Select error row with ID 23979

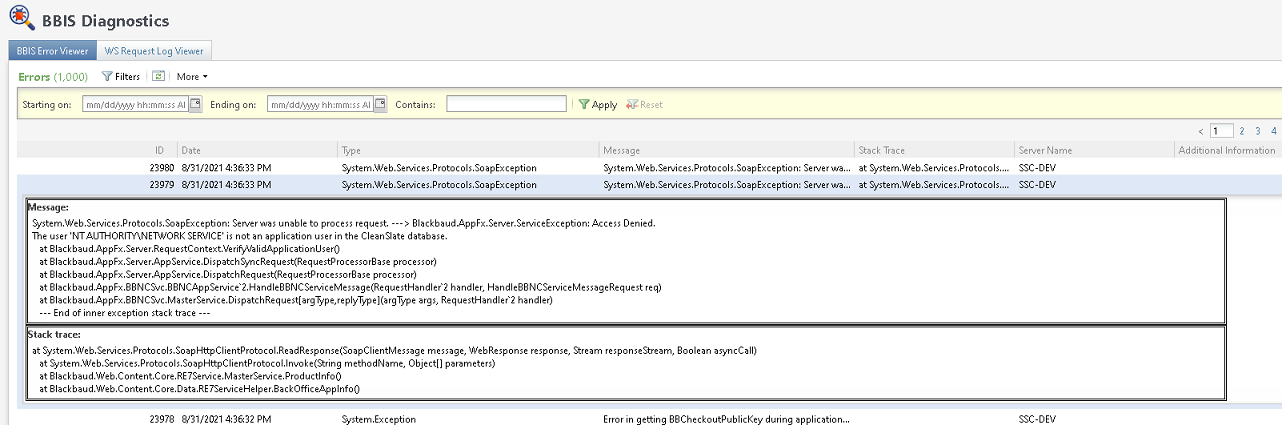[649, 184]
